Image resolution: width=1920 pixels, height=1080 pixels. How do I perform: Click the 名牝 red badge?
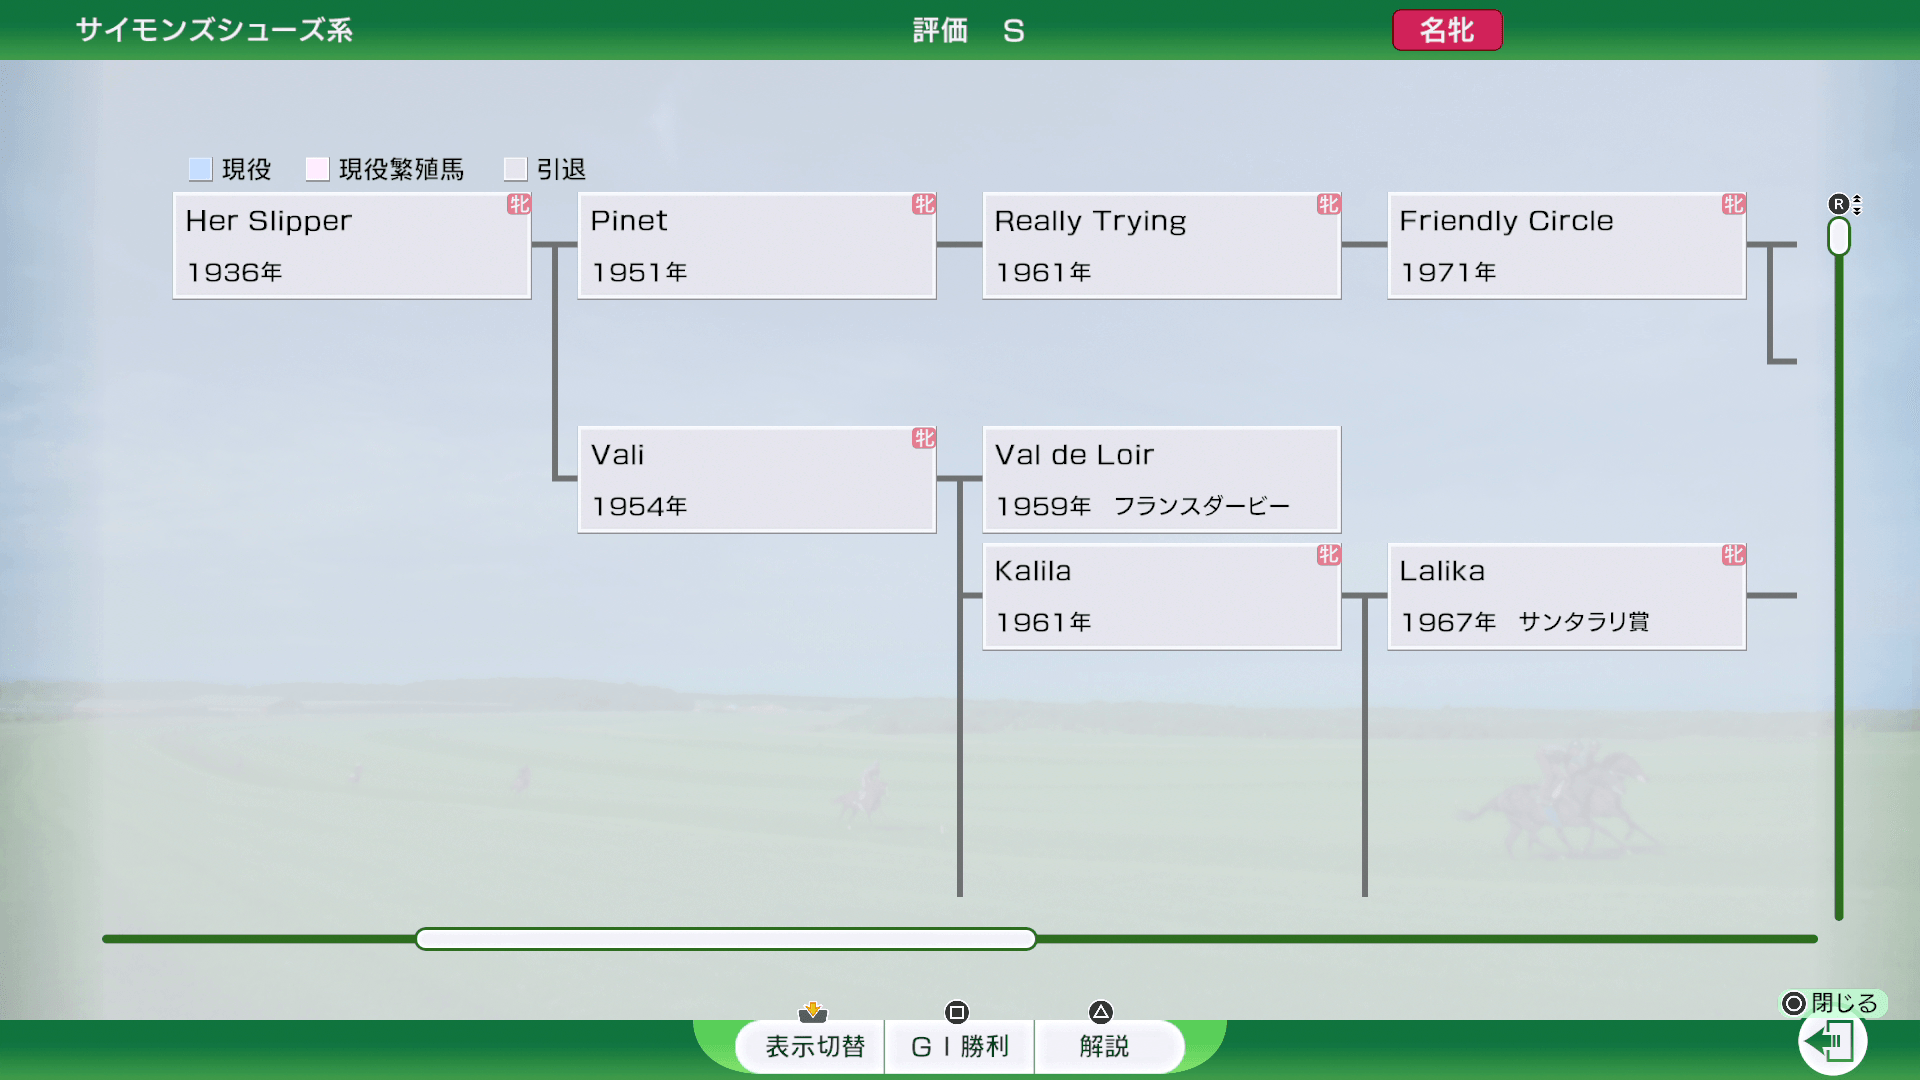tap(1446, 30)
